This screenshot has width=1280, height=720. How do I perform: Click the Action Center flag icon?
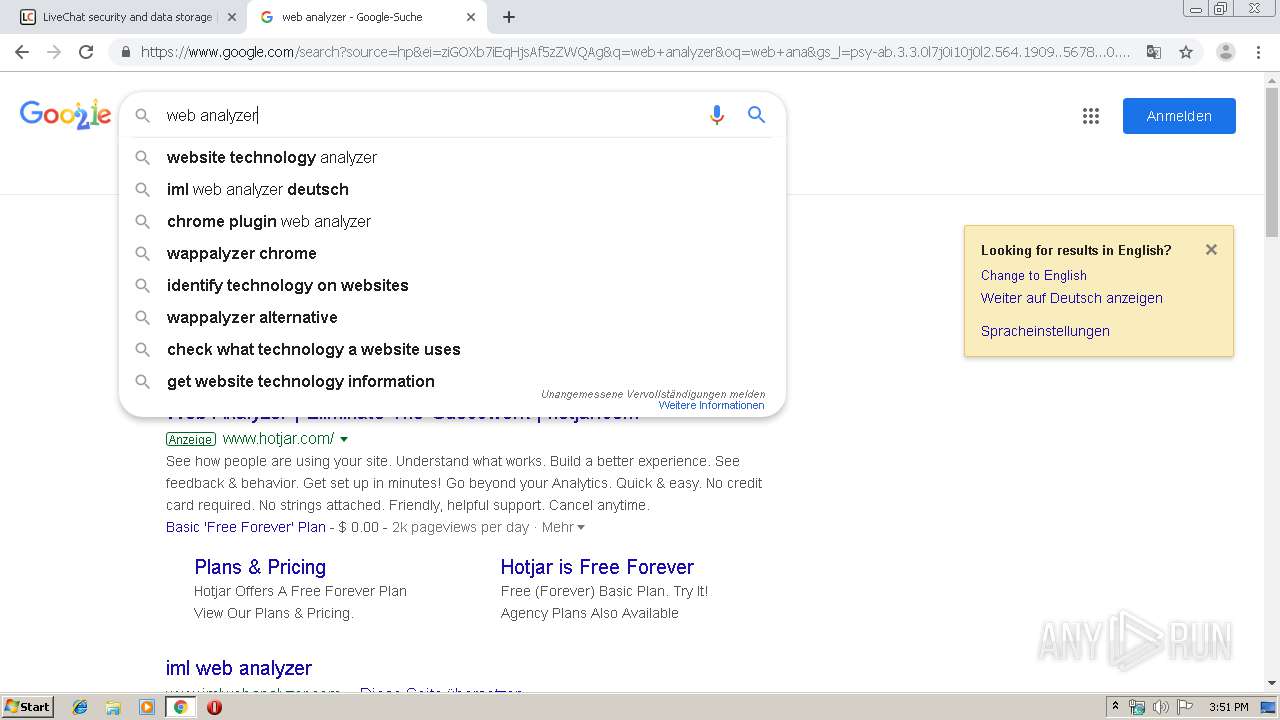pos(1185,707)
